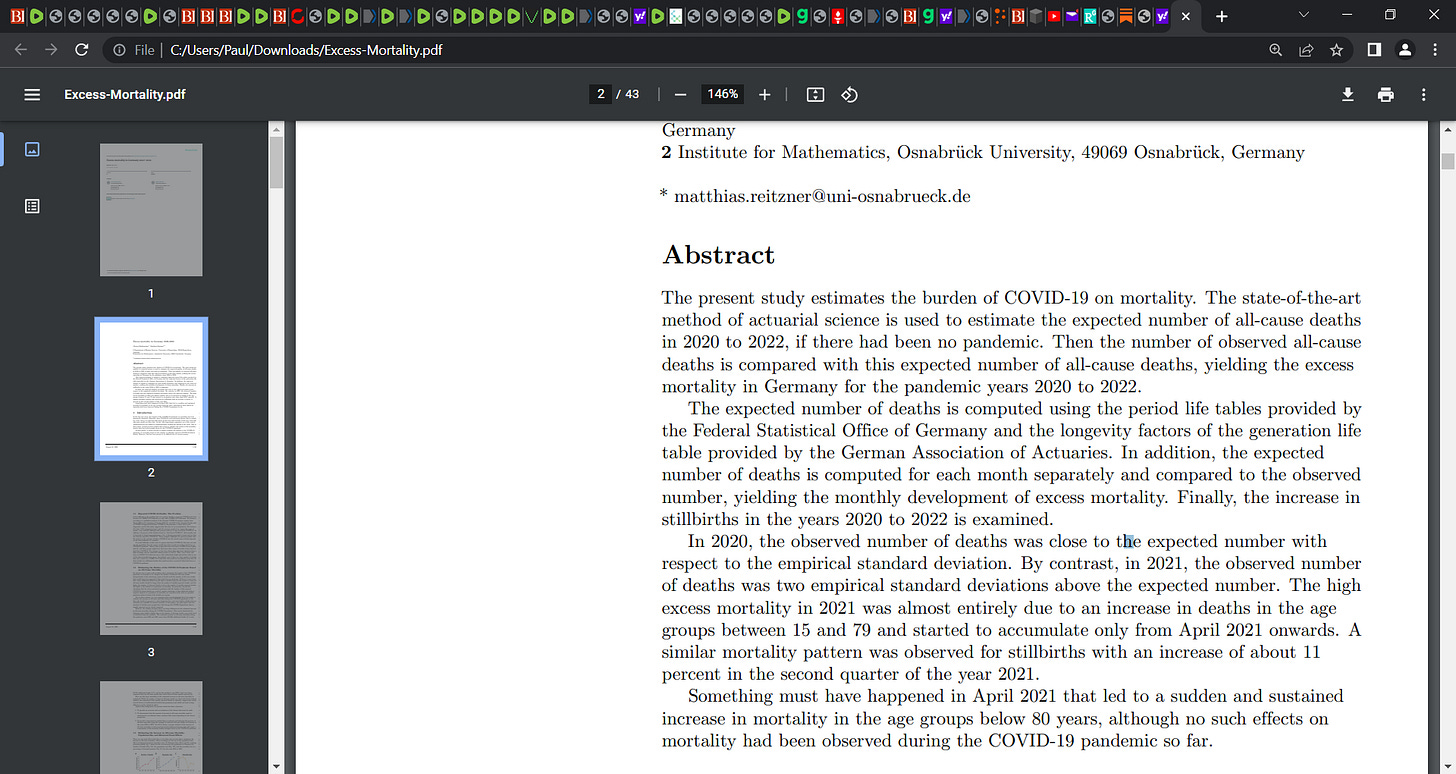Expand the tab search dropdown chevron
Image resolution: width=1456 pixels, height=774 pixels.
(x=1303, y=15)
